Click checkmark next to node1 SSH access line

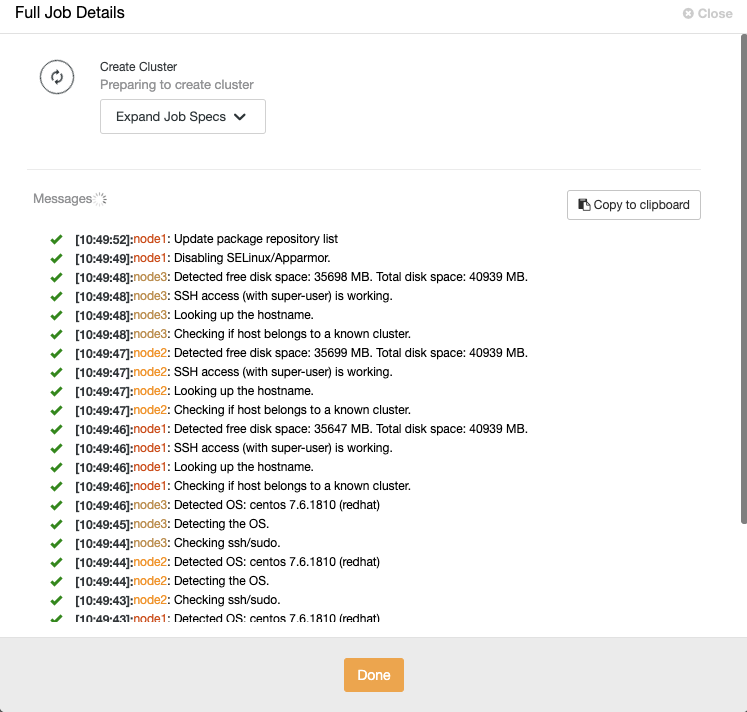pos(56,449)
